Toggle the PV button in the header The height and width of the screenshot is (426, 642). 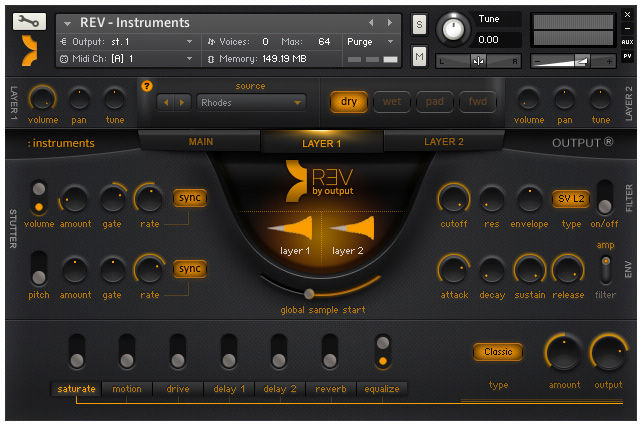pyautogui.click(x=627, y=56)
